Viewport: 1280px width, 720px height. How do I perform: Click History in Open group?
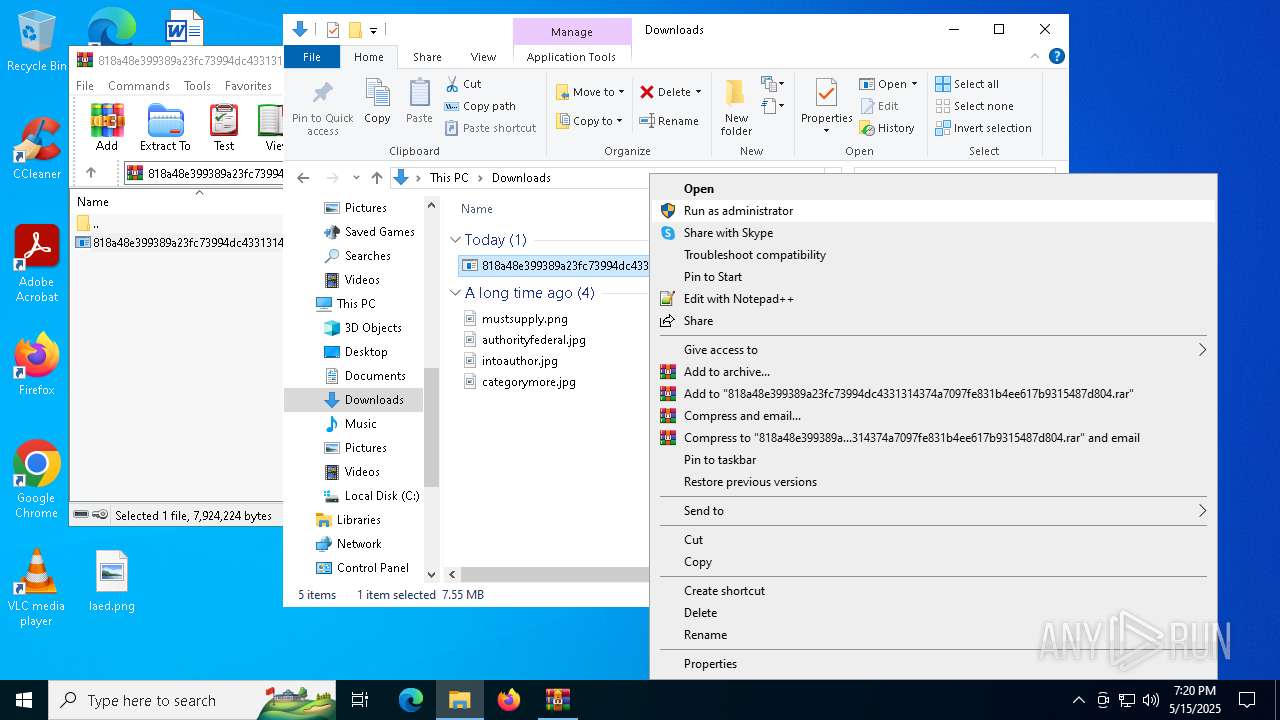coord(887,128)
